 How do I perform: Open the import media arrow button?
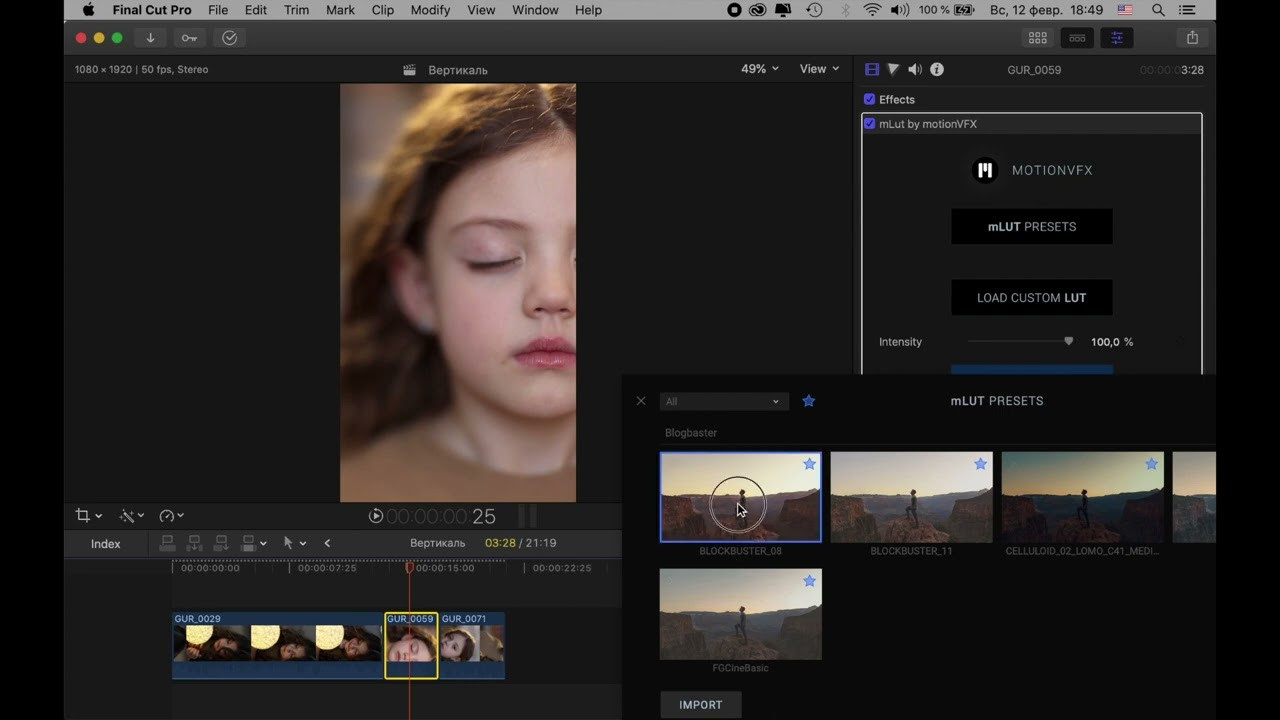click(150, 38)
